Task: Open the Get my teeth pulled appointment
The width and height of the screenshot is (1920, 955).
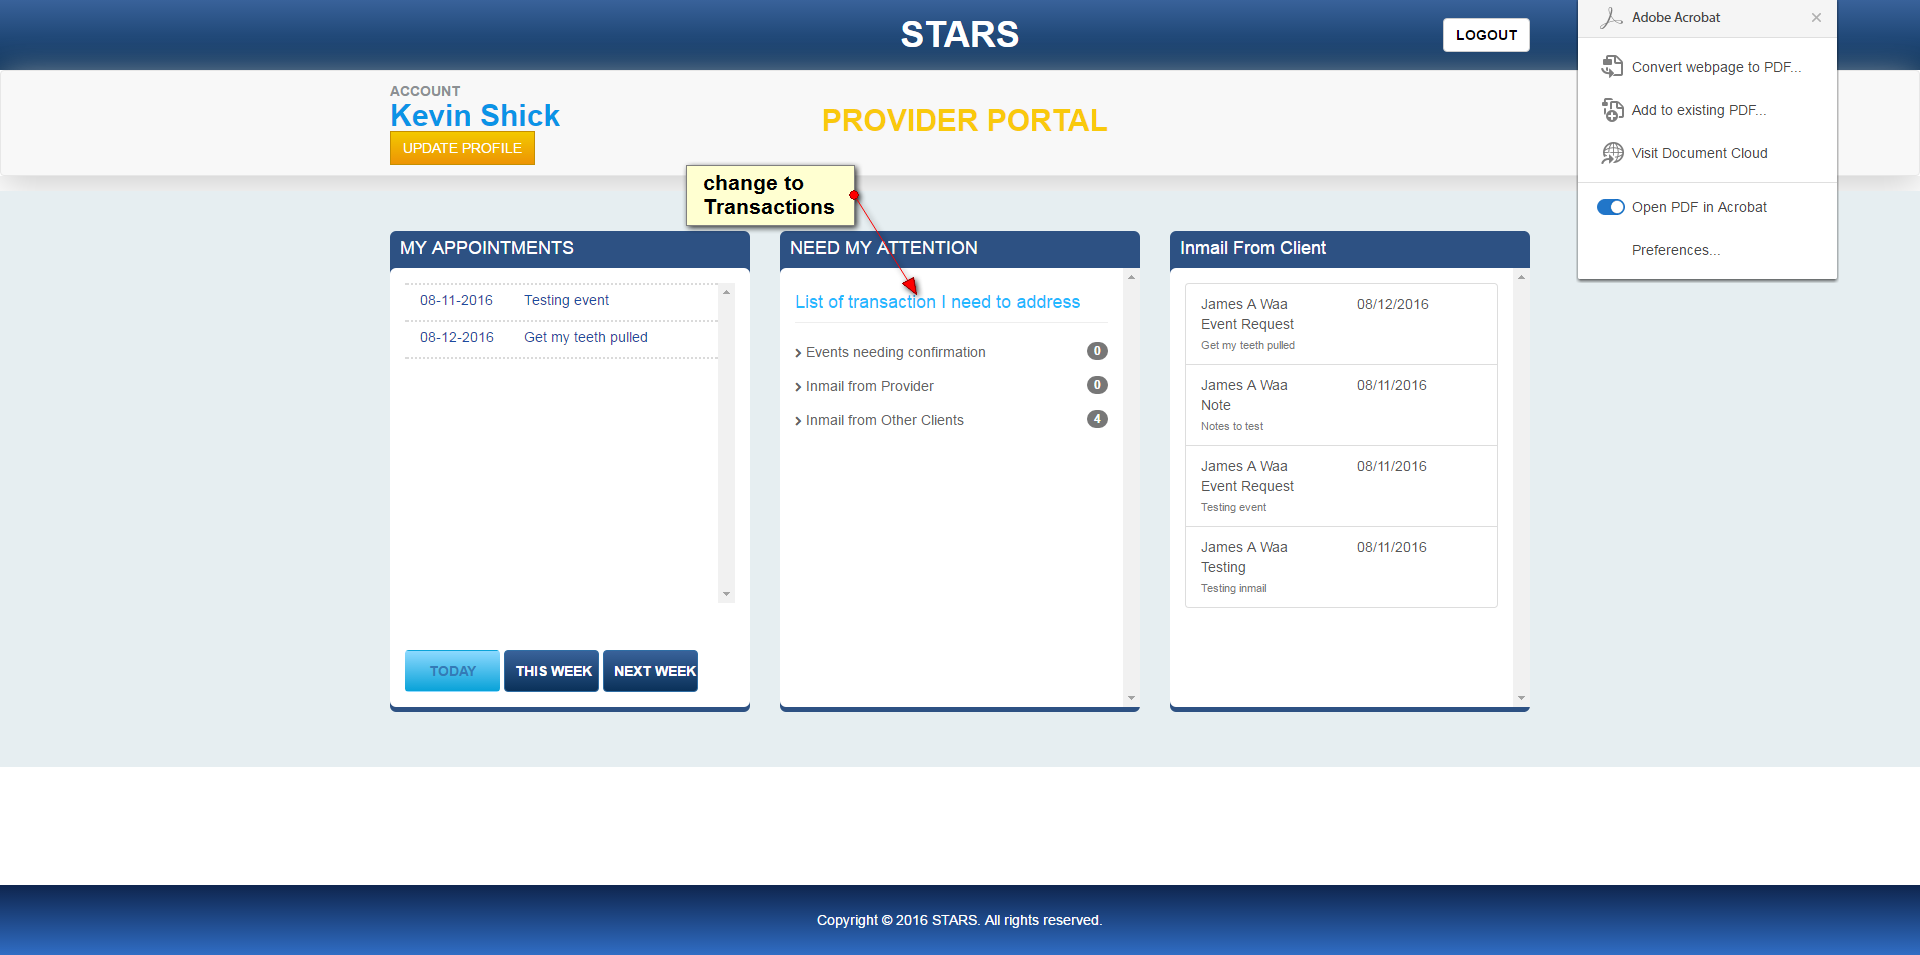Action: (x=586, y=337)
